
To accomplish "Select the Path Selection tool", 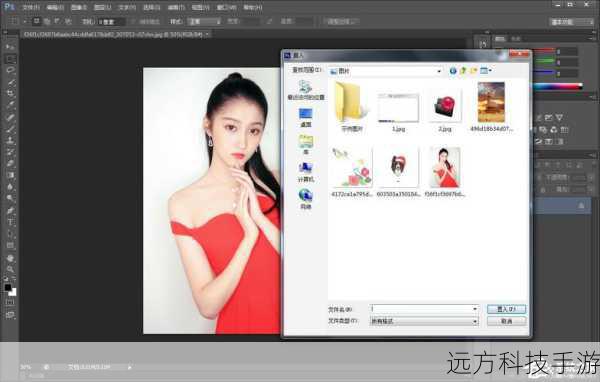I will (x=10, y=234).
